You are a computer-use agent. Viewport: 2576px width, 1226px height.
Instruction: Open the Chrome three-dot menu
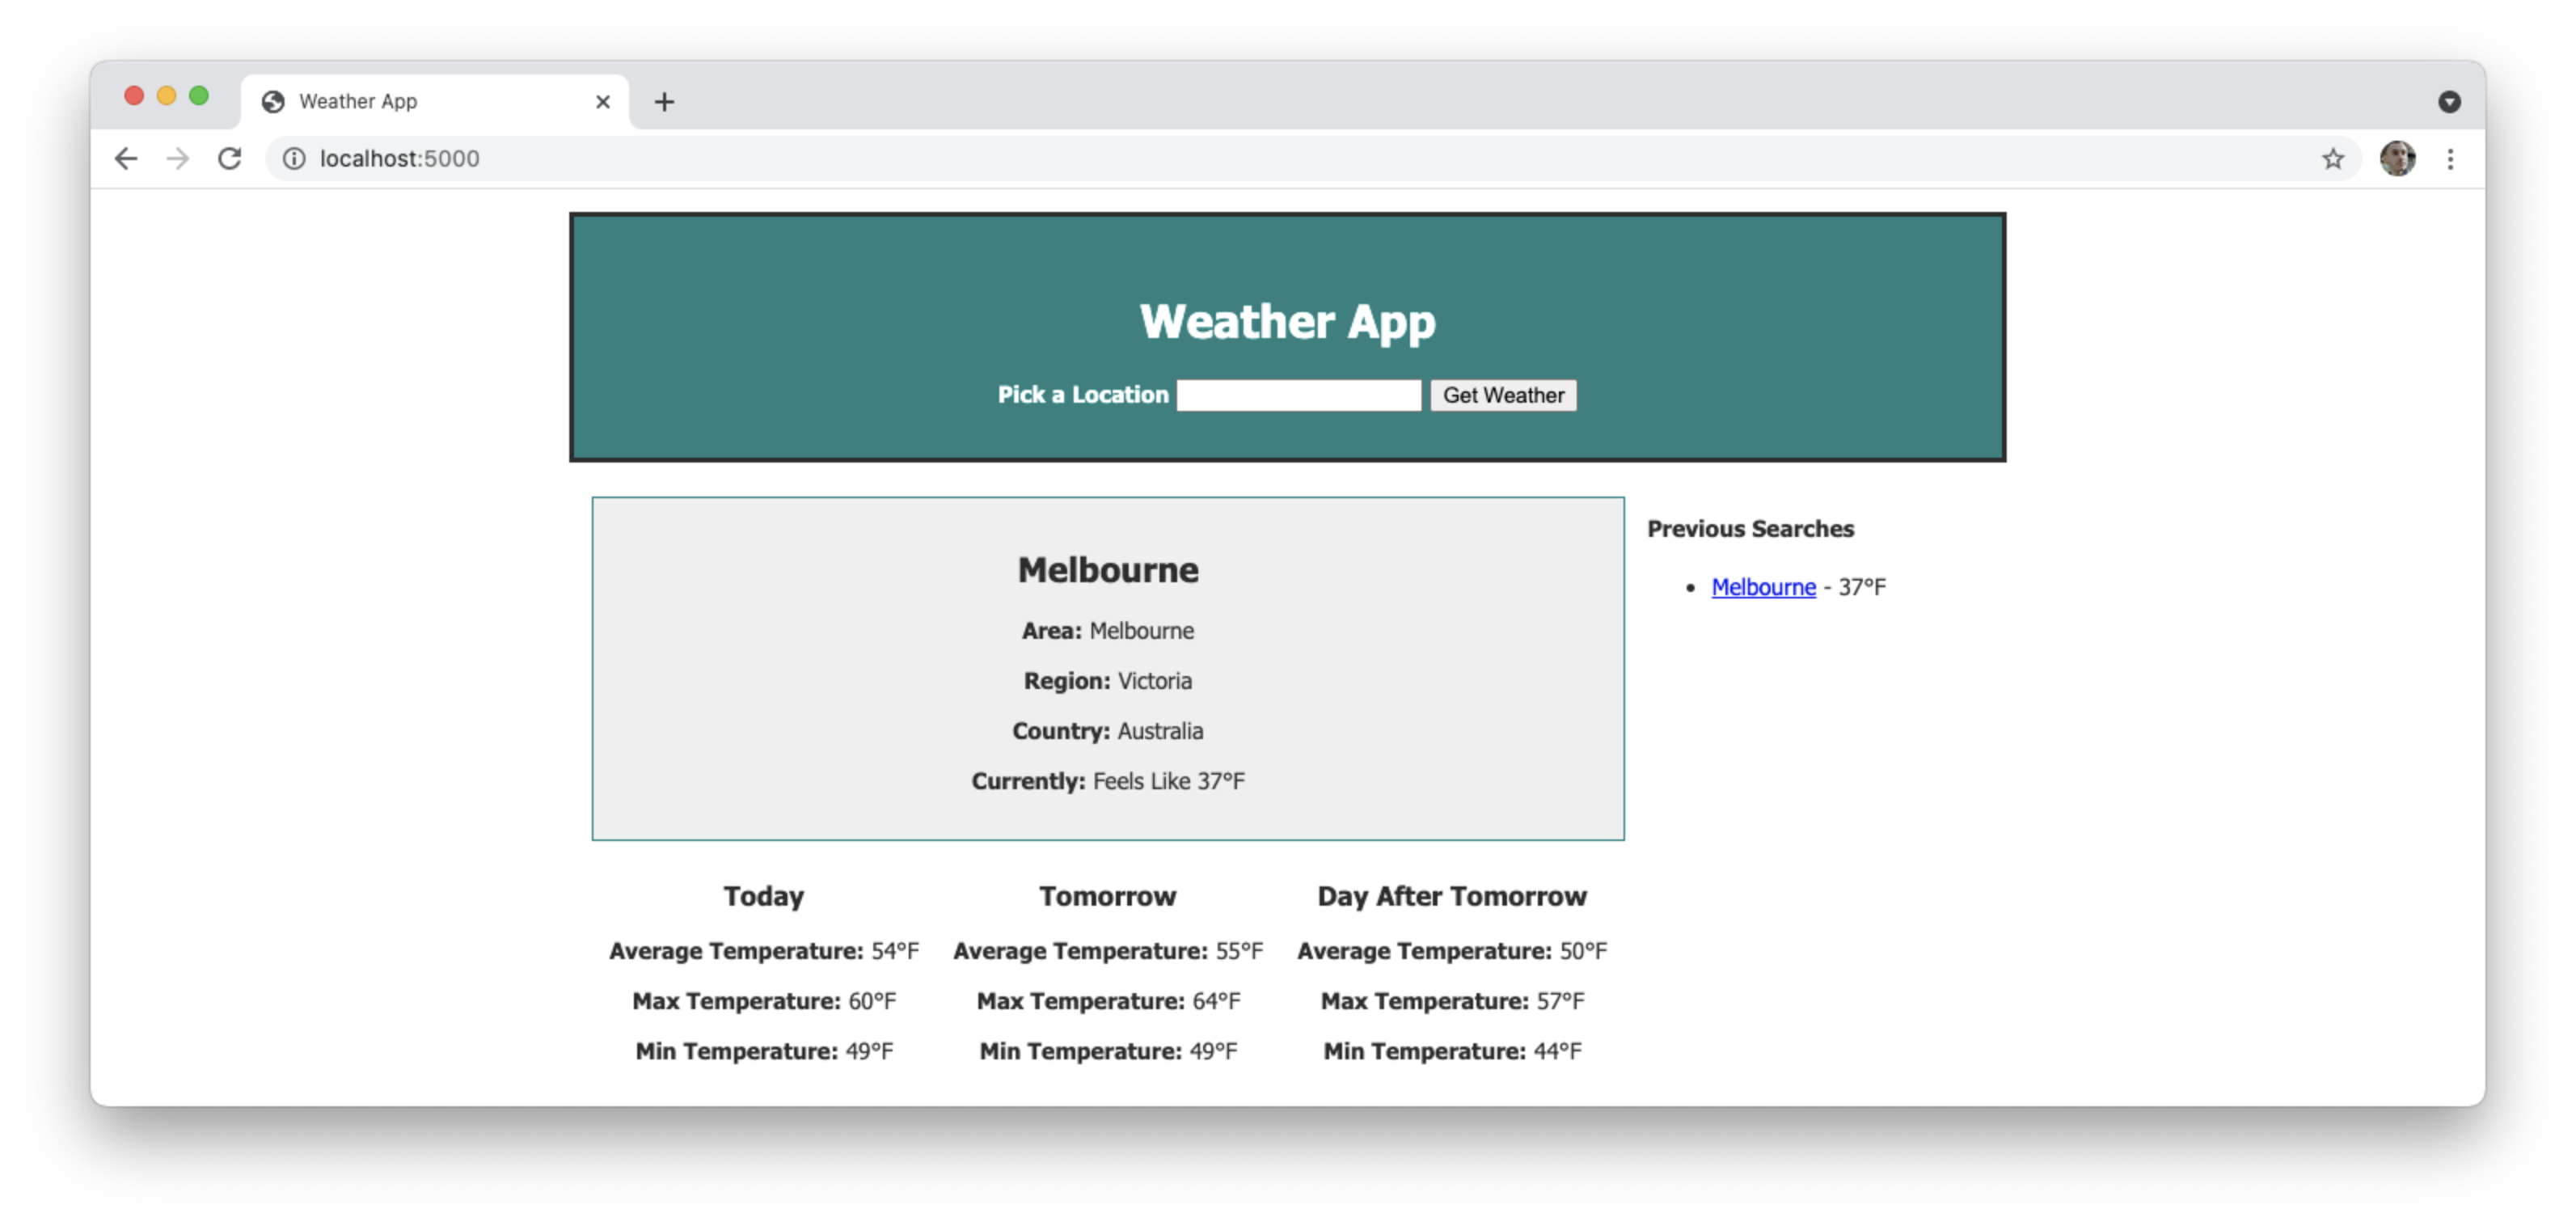[2449, 159]
